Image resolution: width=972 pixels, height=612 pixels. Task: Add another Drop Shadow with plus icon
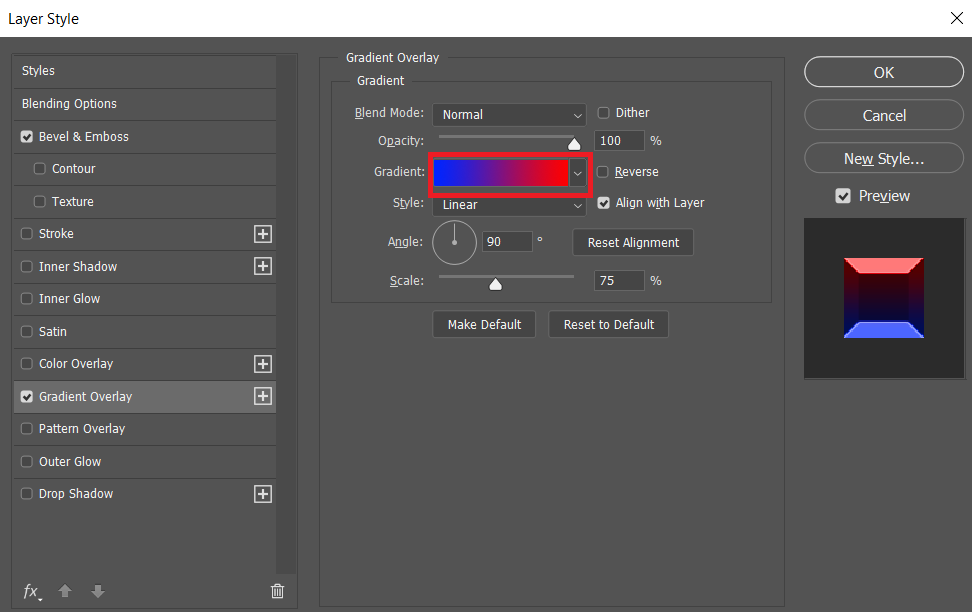263,494
